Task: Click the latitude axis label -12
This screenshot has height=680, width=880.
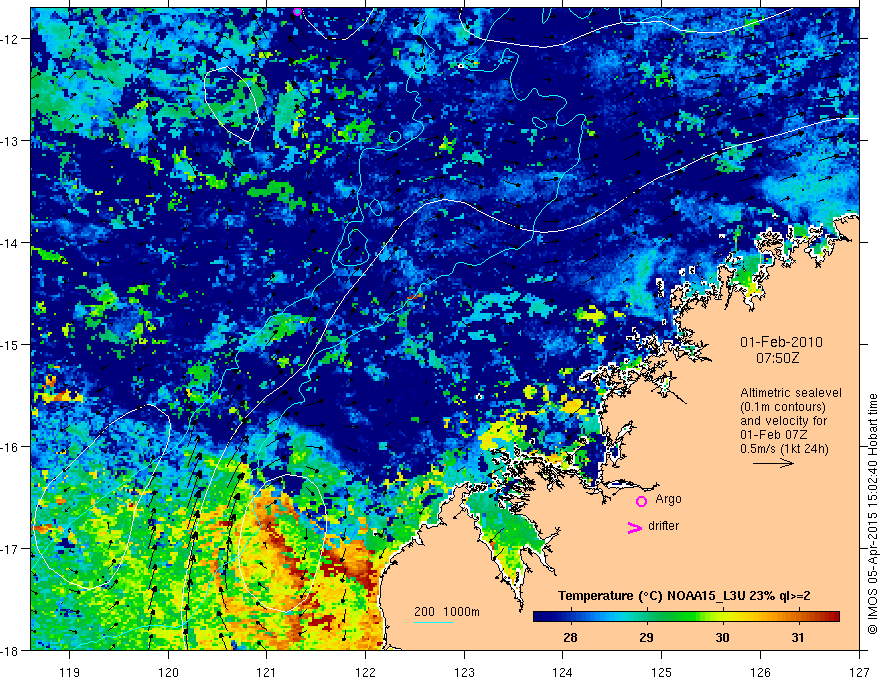Action: tap(10, 39)
